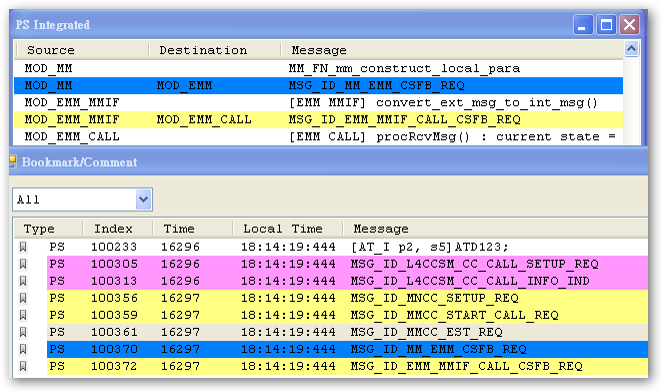Image resolution: width=662 pixels, height=392 pixels.
Task: Select the procRcvMsg() current state row
Action: tap(318, 137)
